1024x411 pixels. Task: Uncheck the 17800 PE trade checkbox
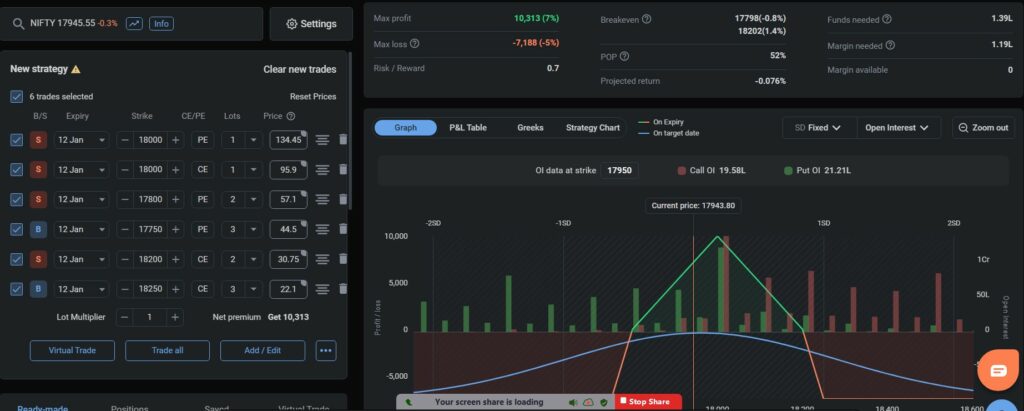pyautogui.click(x=16, y=199)
